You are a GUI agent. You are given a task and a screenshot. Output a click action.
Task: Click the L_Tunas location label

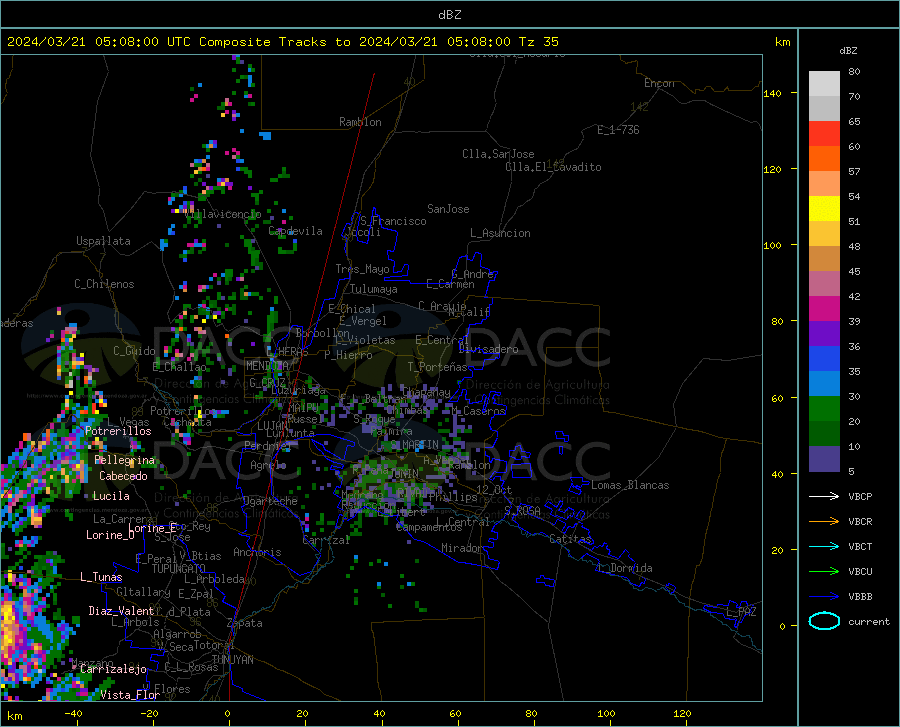coord(101,577)
